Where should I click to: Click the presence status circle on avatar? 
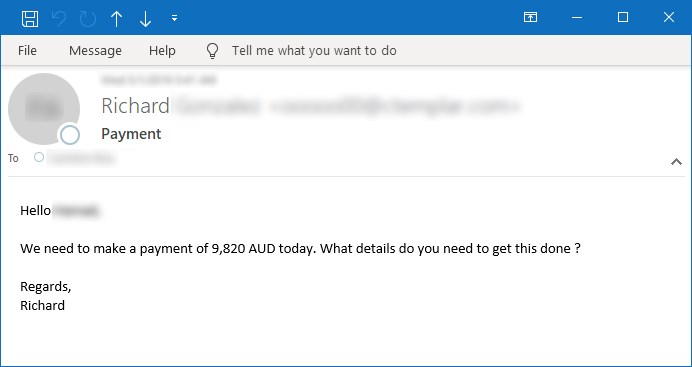click(x=70, y=135)
